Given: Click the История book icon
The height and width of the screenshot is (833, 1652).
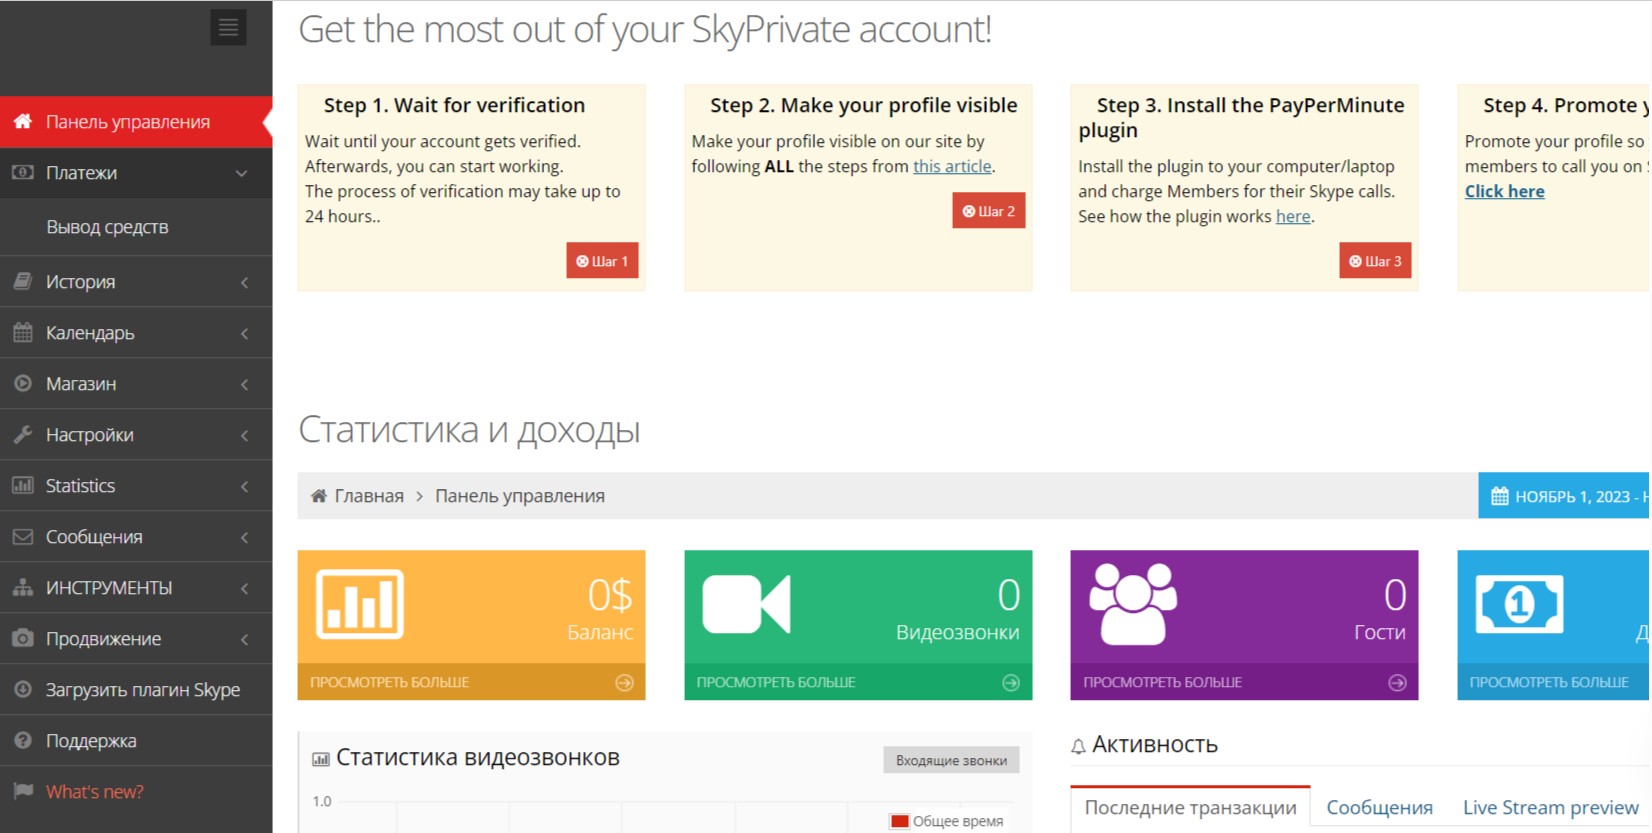Looking at the screenshot, I should coord(23,281).
